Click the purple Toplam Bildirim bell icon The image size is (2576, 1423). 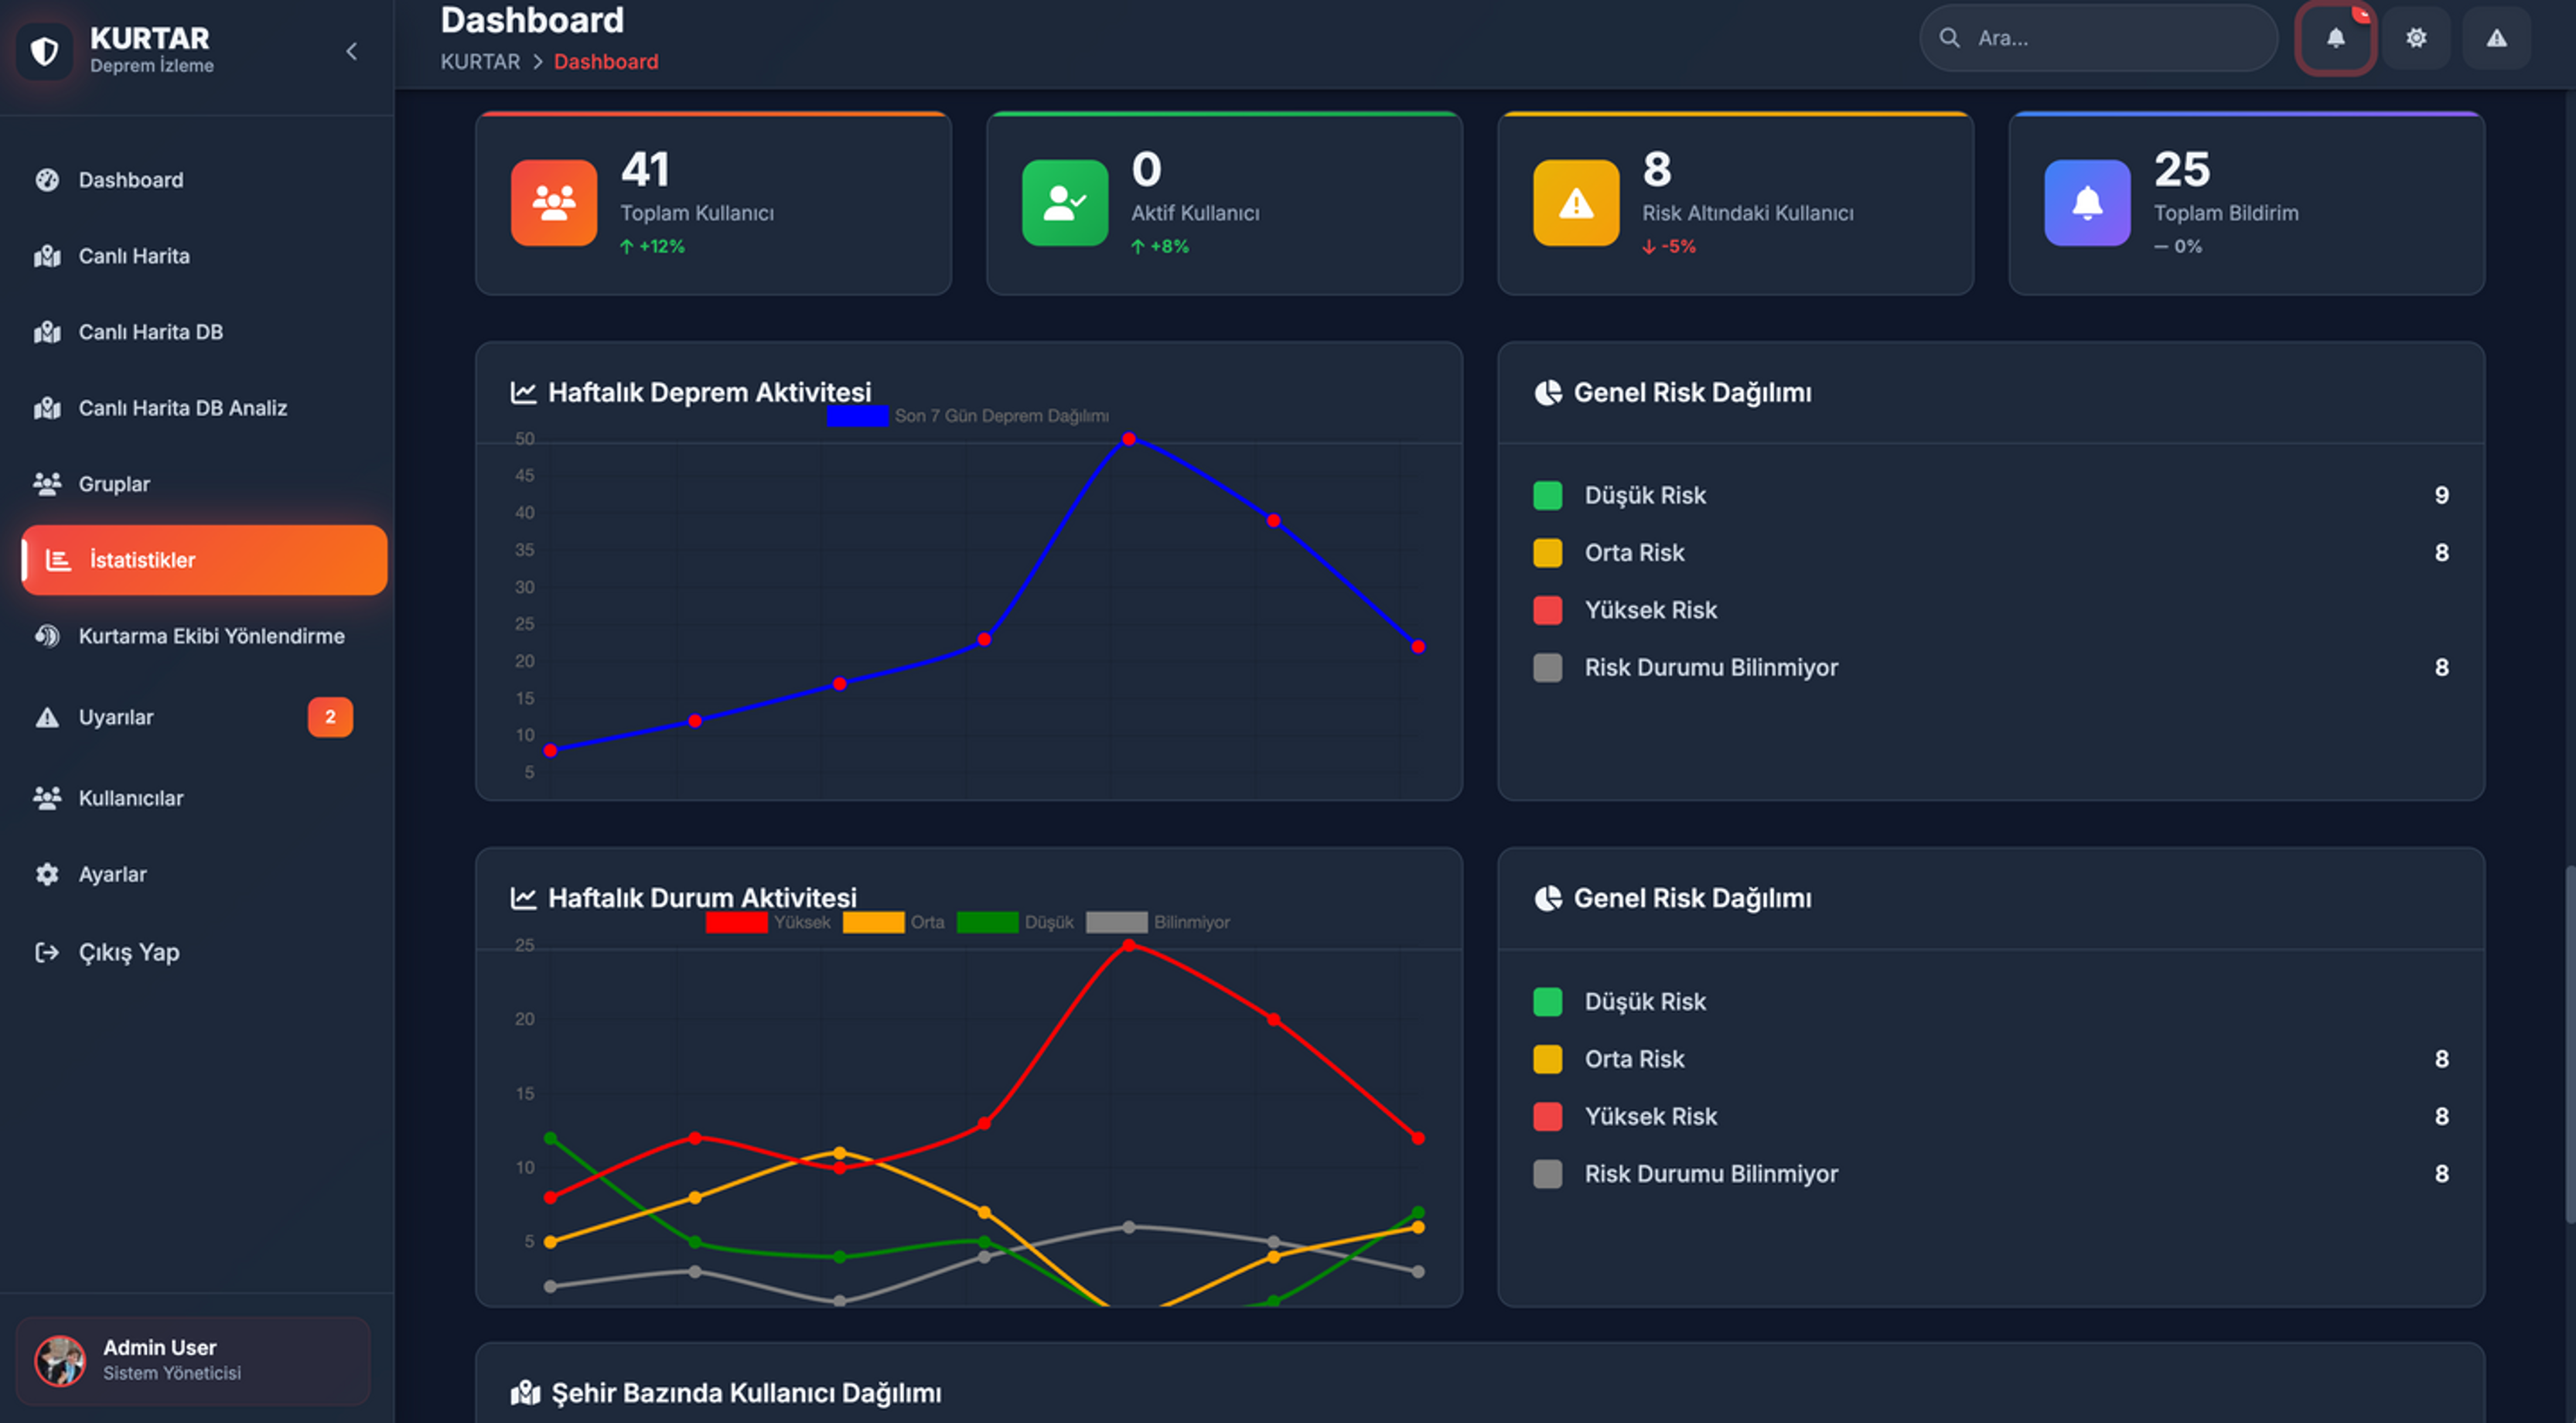2086,203
